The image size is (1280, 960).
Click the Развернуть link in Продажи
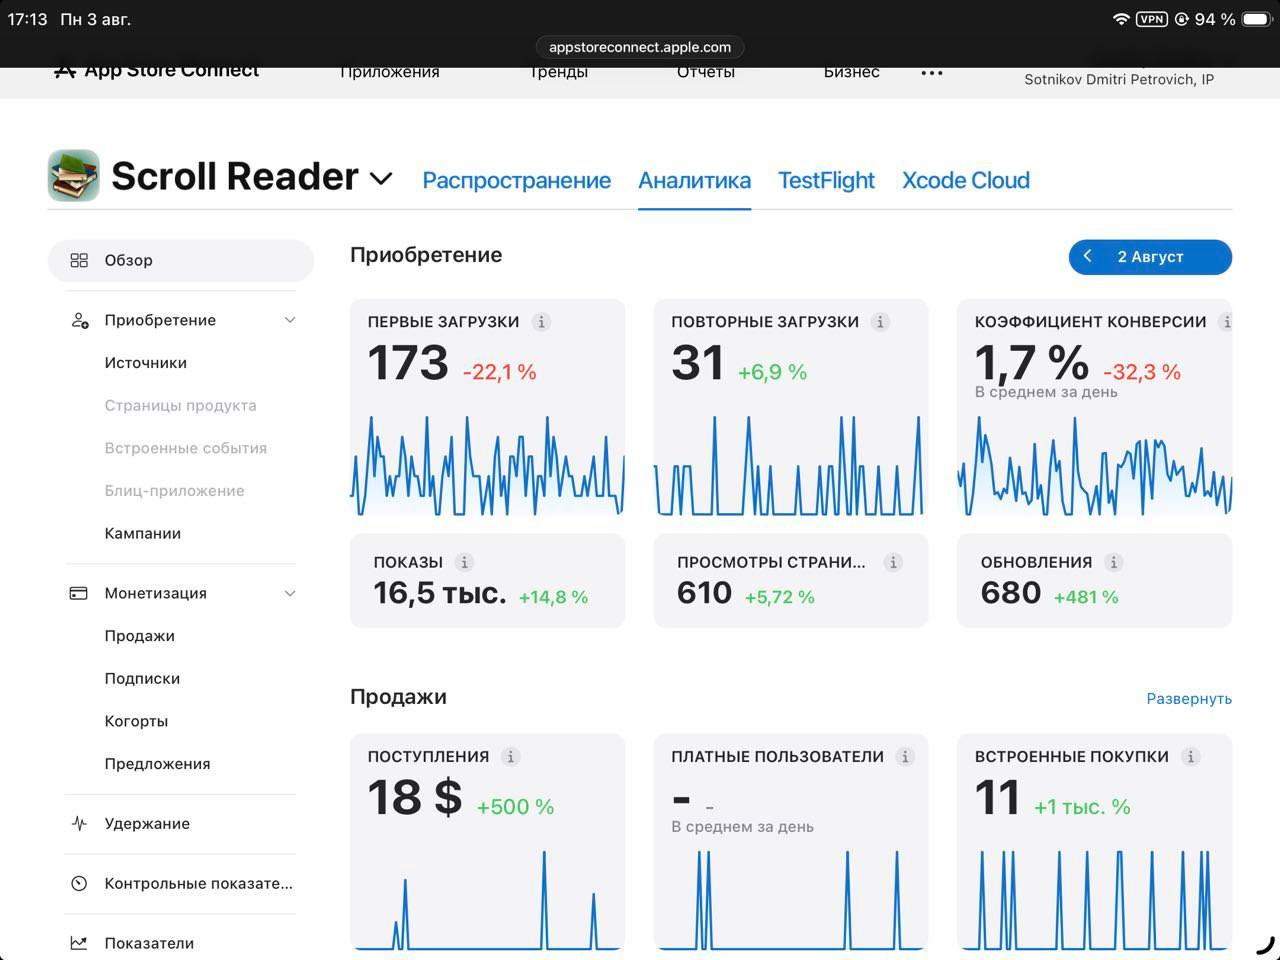click(1189, 698)
